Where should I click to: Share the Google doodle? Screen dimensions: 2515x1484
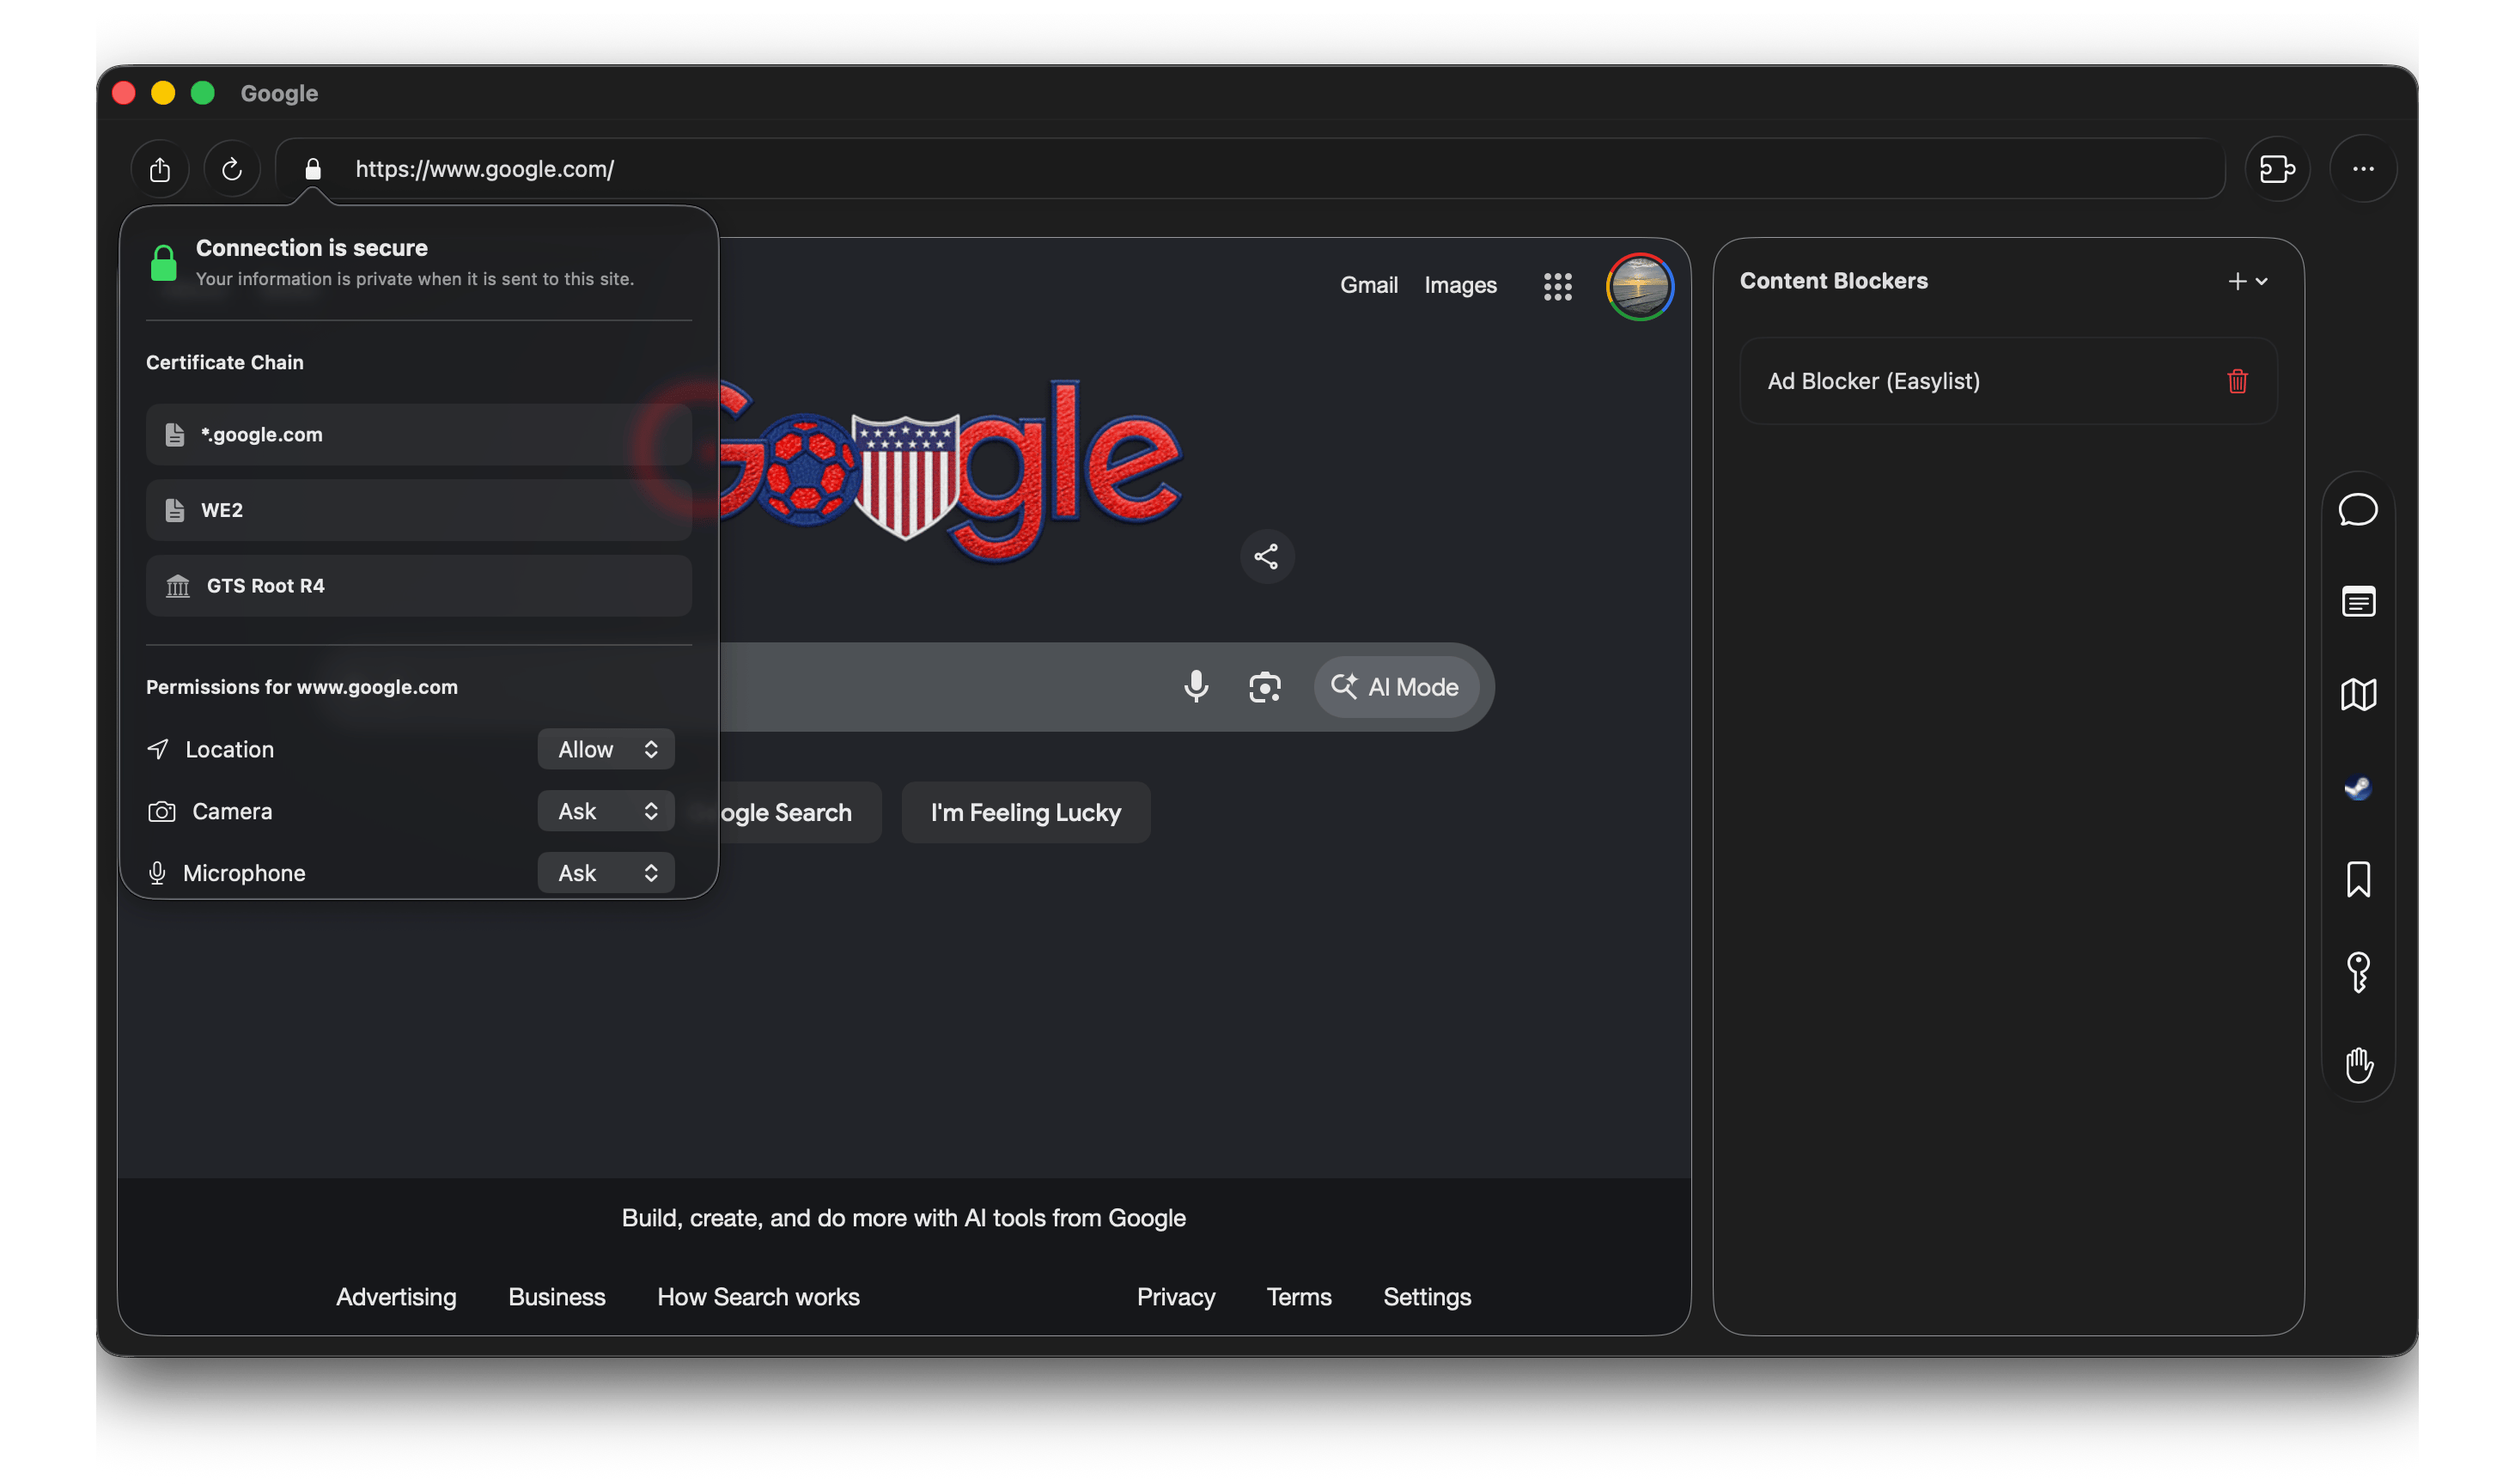[1266, 557]
